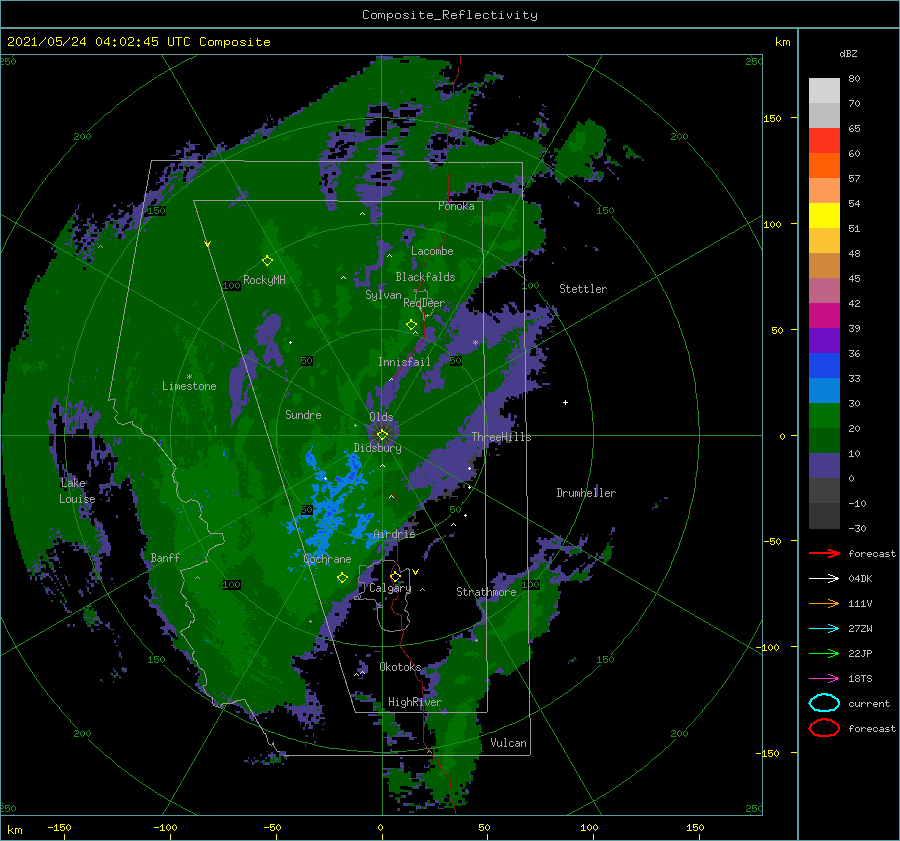Click the Drumheller city label
The width and height of the screenshot is (900, 841).
click(586, 493)
